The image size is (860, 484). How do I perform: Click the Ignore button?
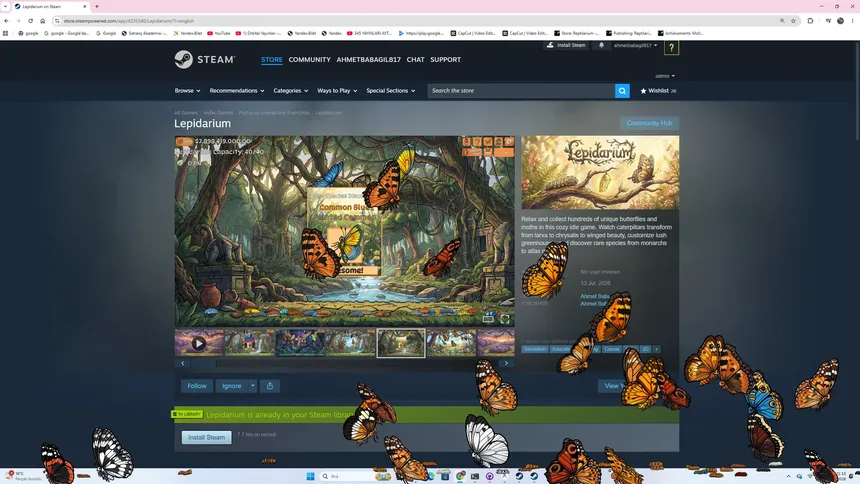[x=231, y=386]
